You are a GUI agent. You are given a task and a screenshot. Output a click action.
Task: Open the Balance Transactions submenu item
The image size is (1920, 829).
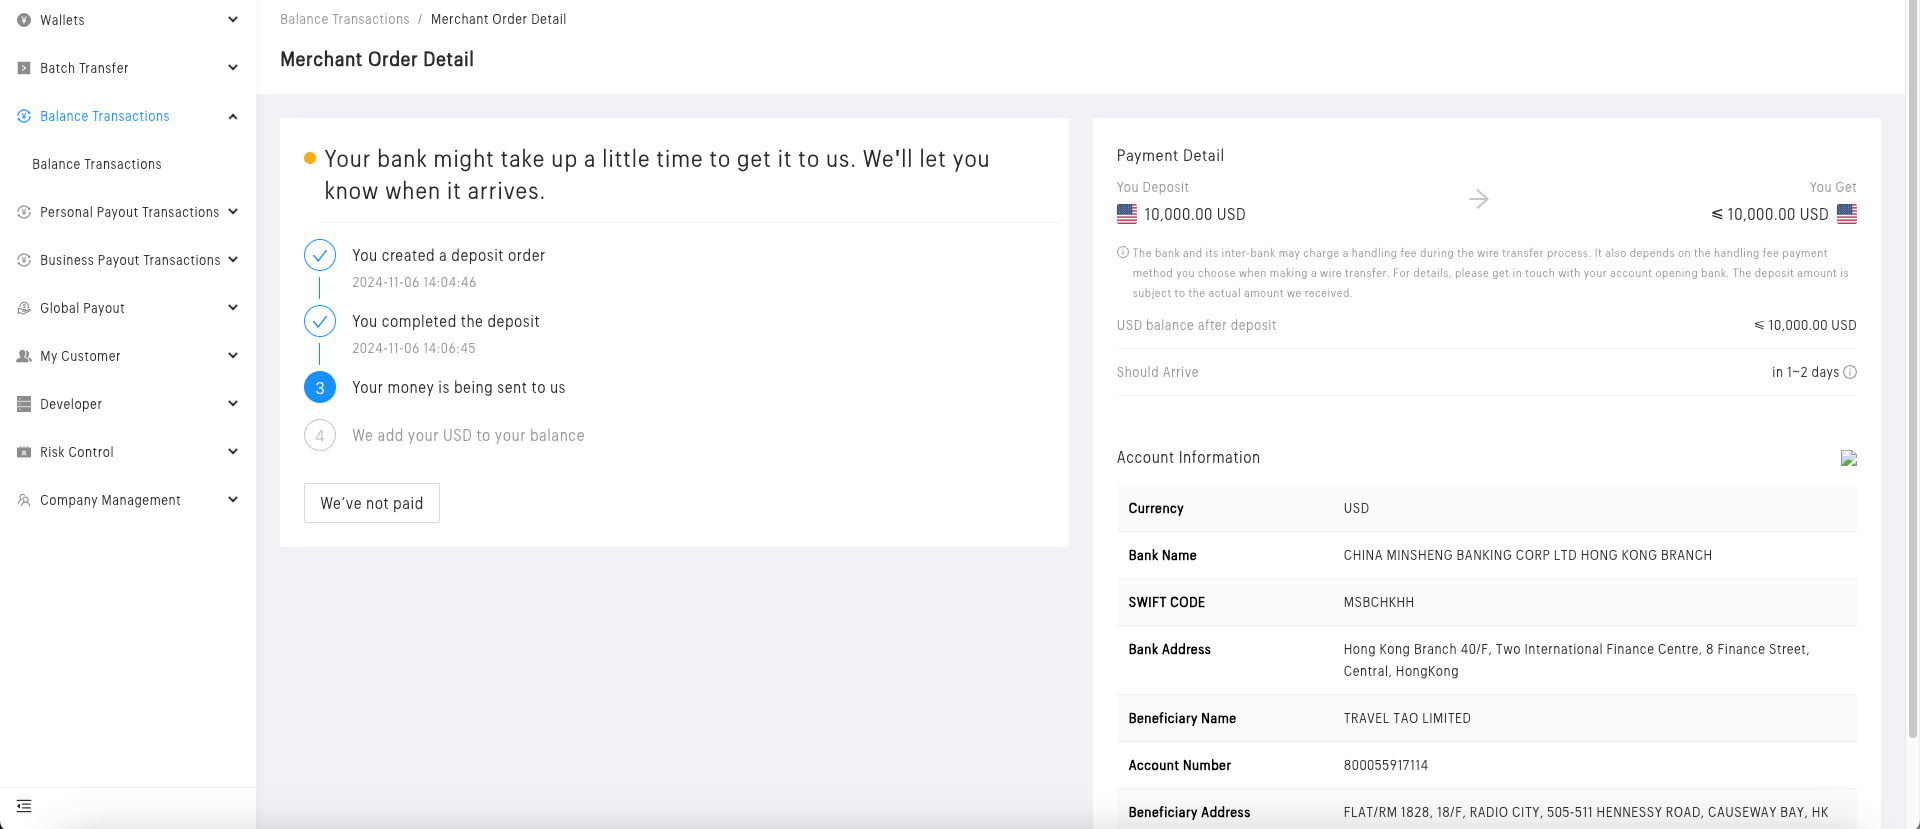(x=97, y=164)
